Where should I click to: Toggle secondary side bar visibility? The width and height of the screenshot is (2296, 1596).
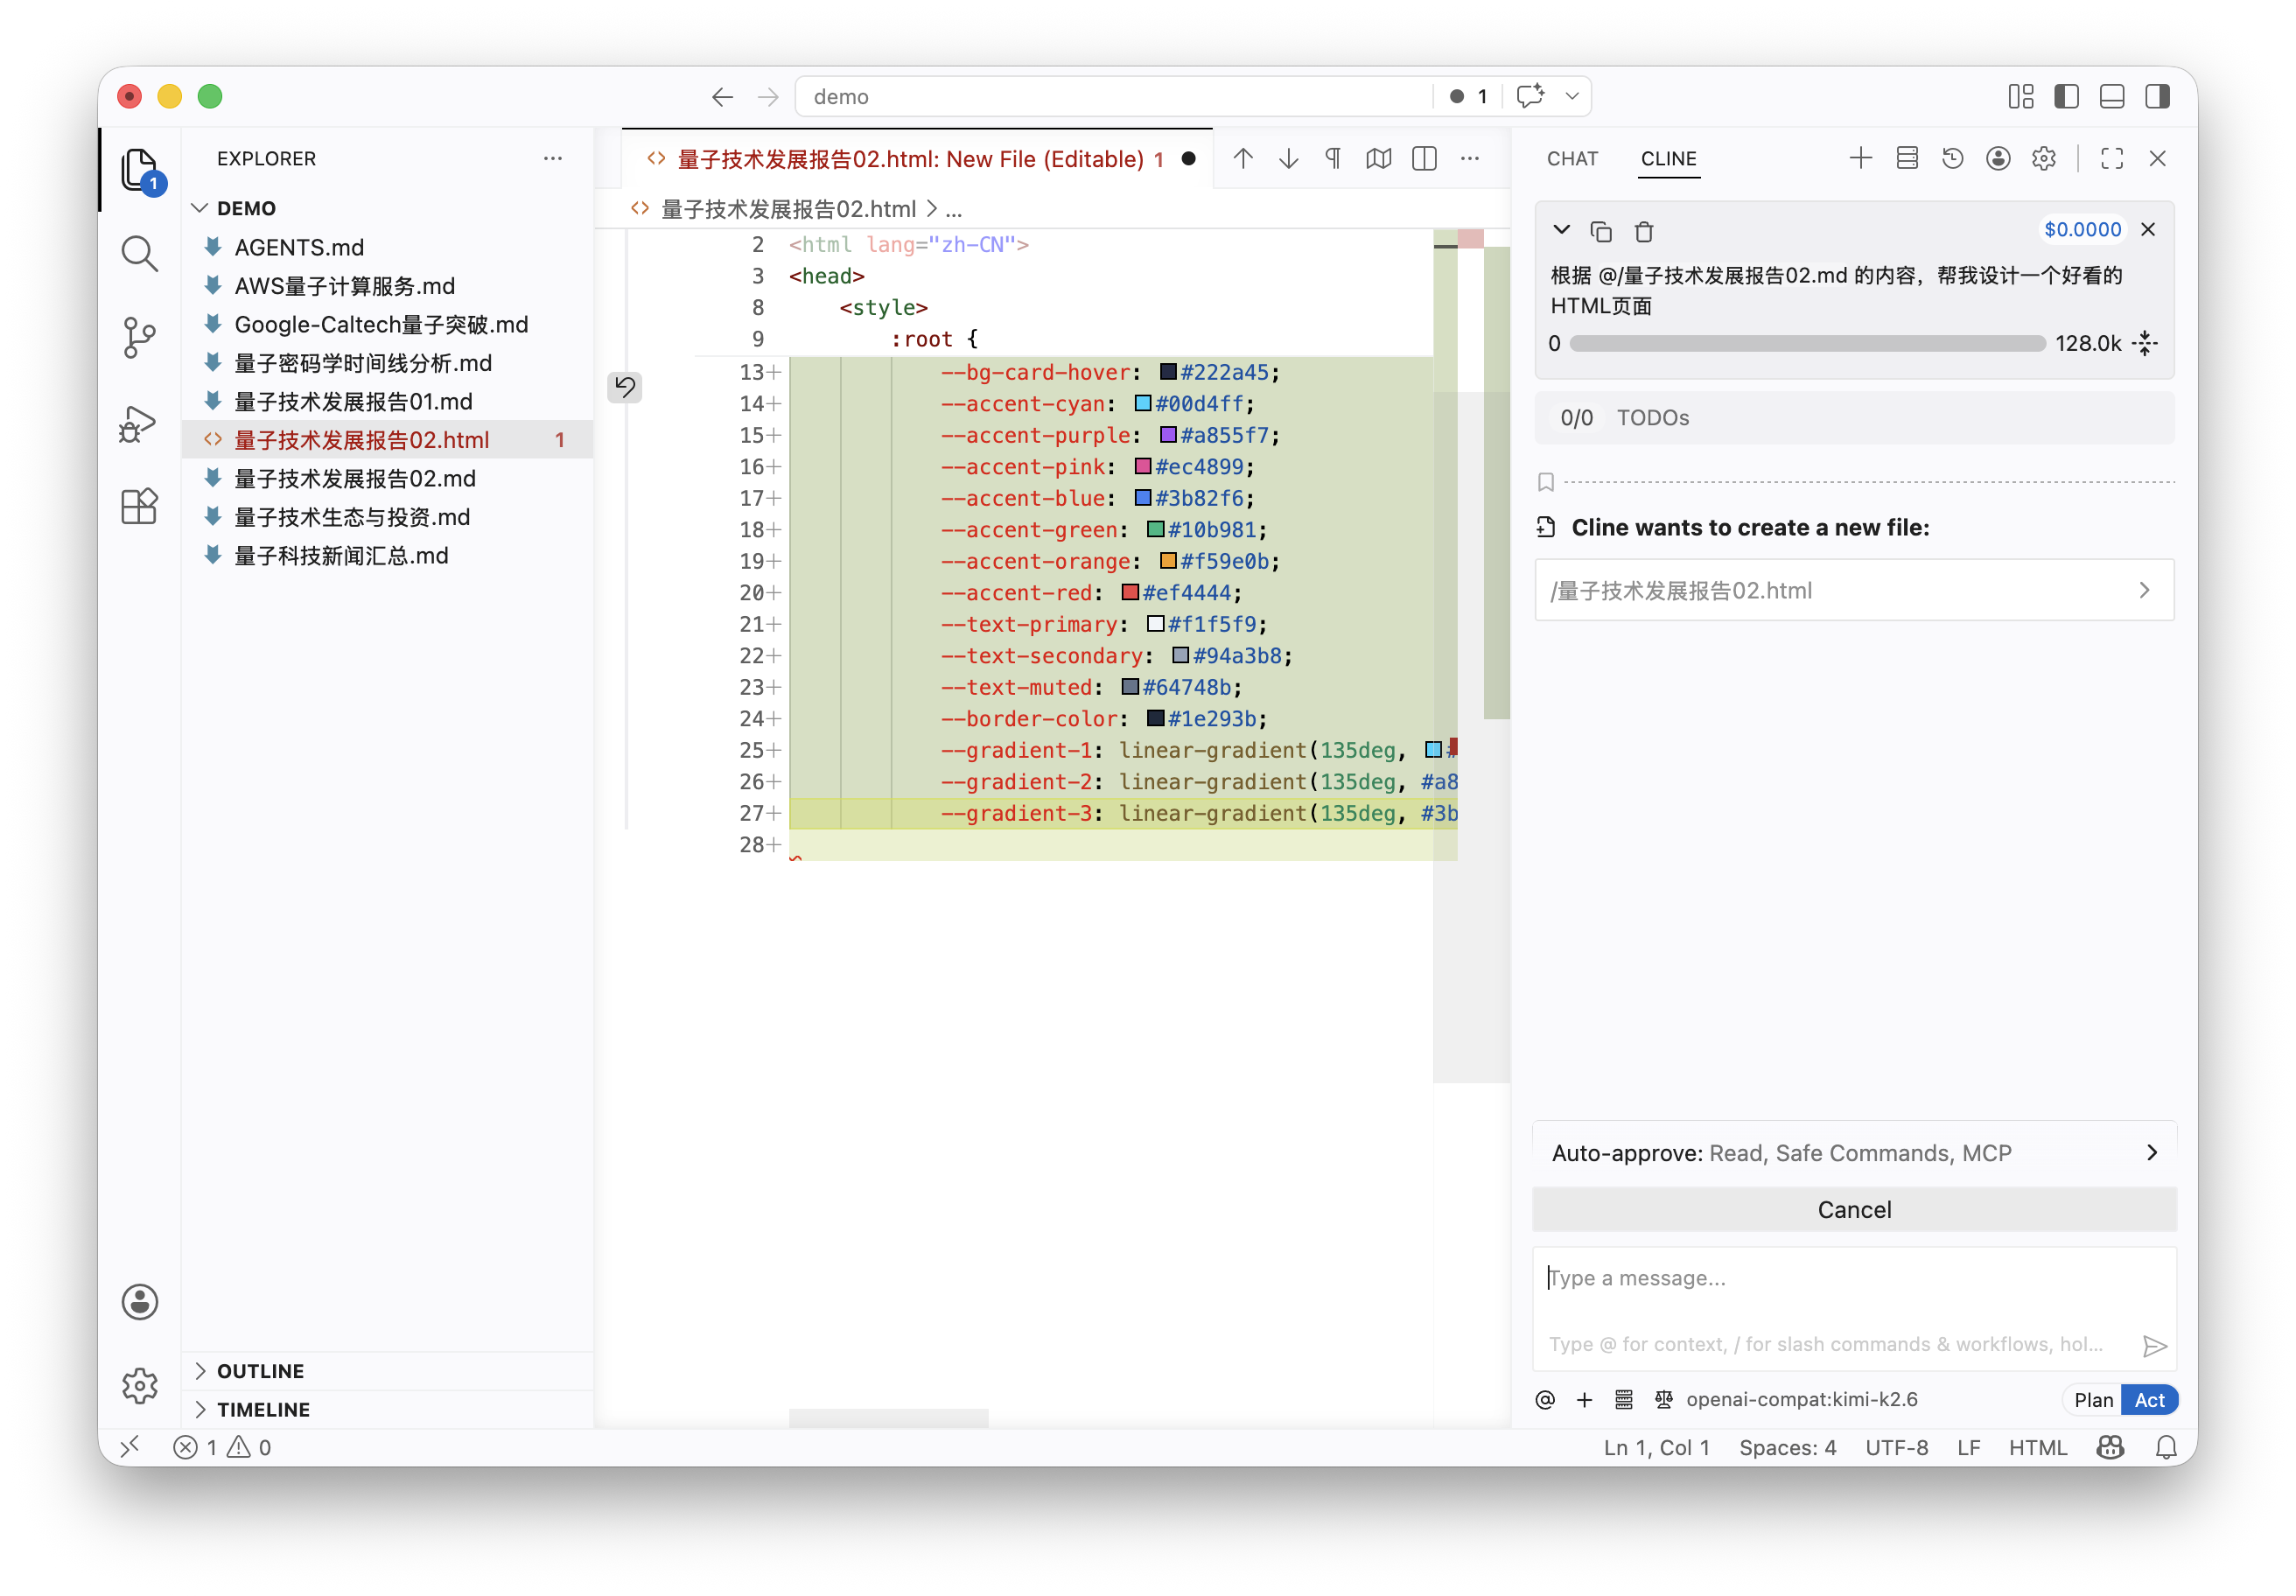2157,96
